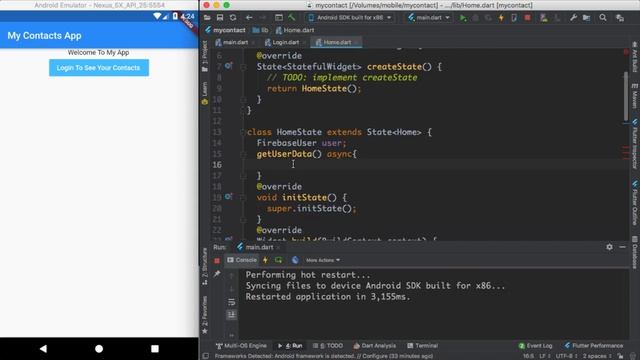Run the app with green play icon

point(463,18)
